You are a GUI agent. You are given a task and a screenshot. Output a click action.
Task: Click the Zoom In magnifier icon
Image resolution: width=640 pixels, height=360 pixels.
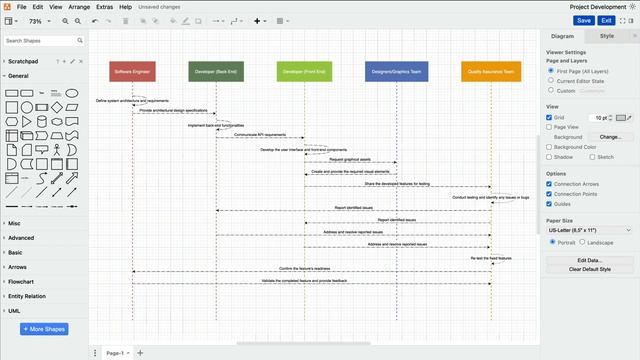(x=65, y=21)
